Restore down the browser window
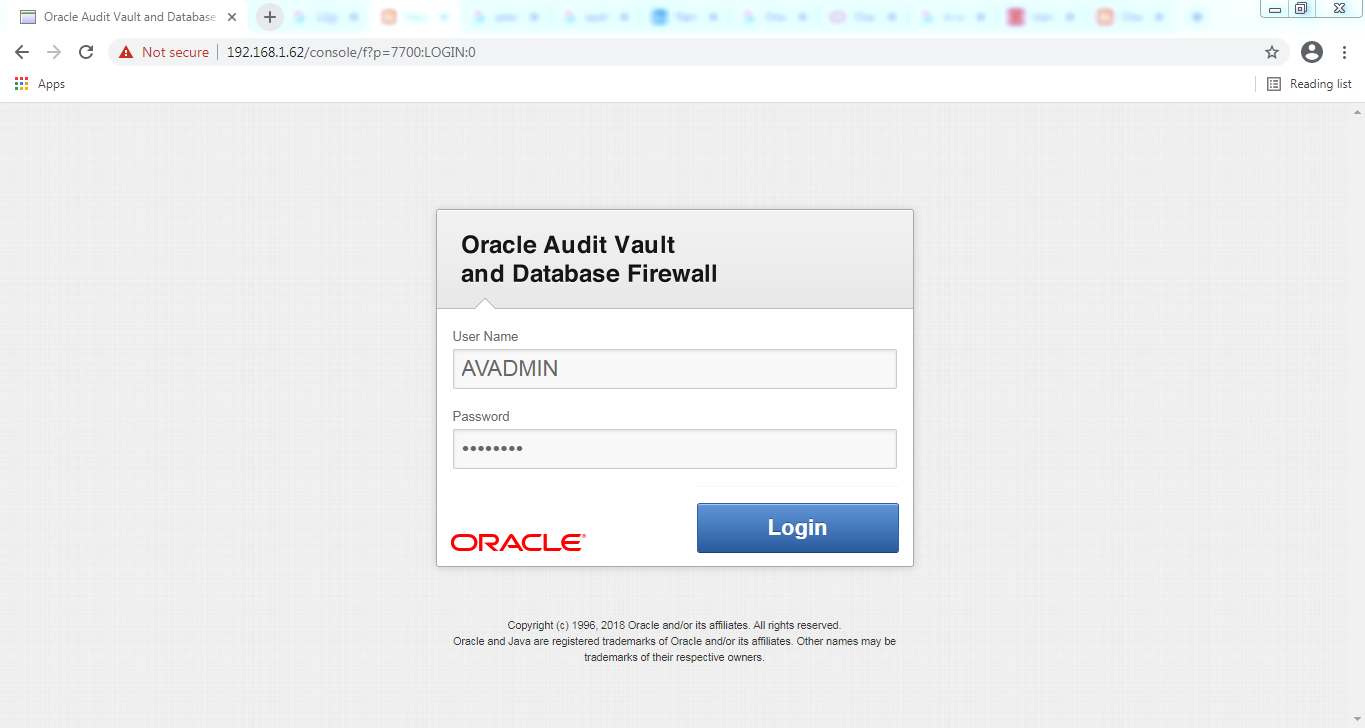This screenshot has height=728, width=1365. pos(1301,8)
